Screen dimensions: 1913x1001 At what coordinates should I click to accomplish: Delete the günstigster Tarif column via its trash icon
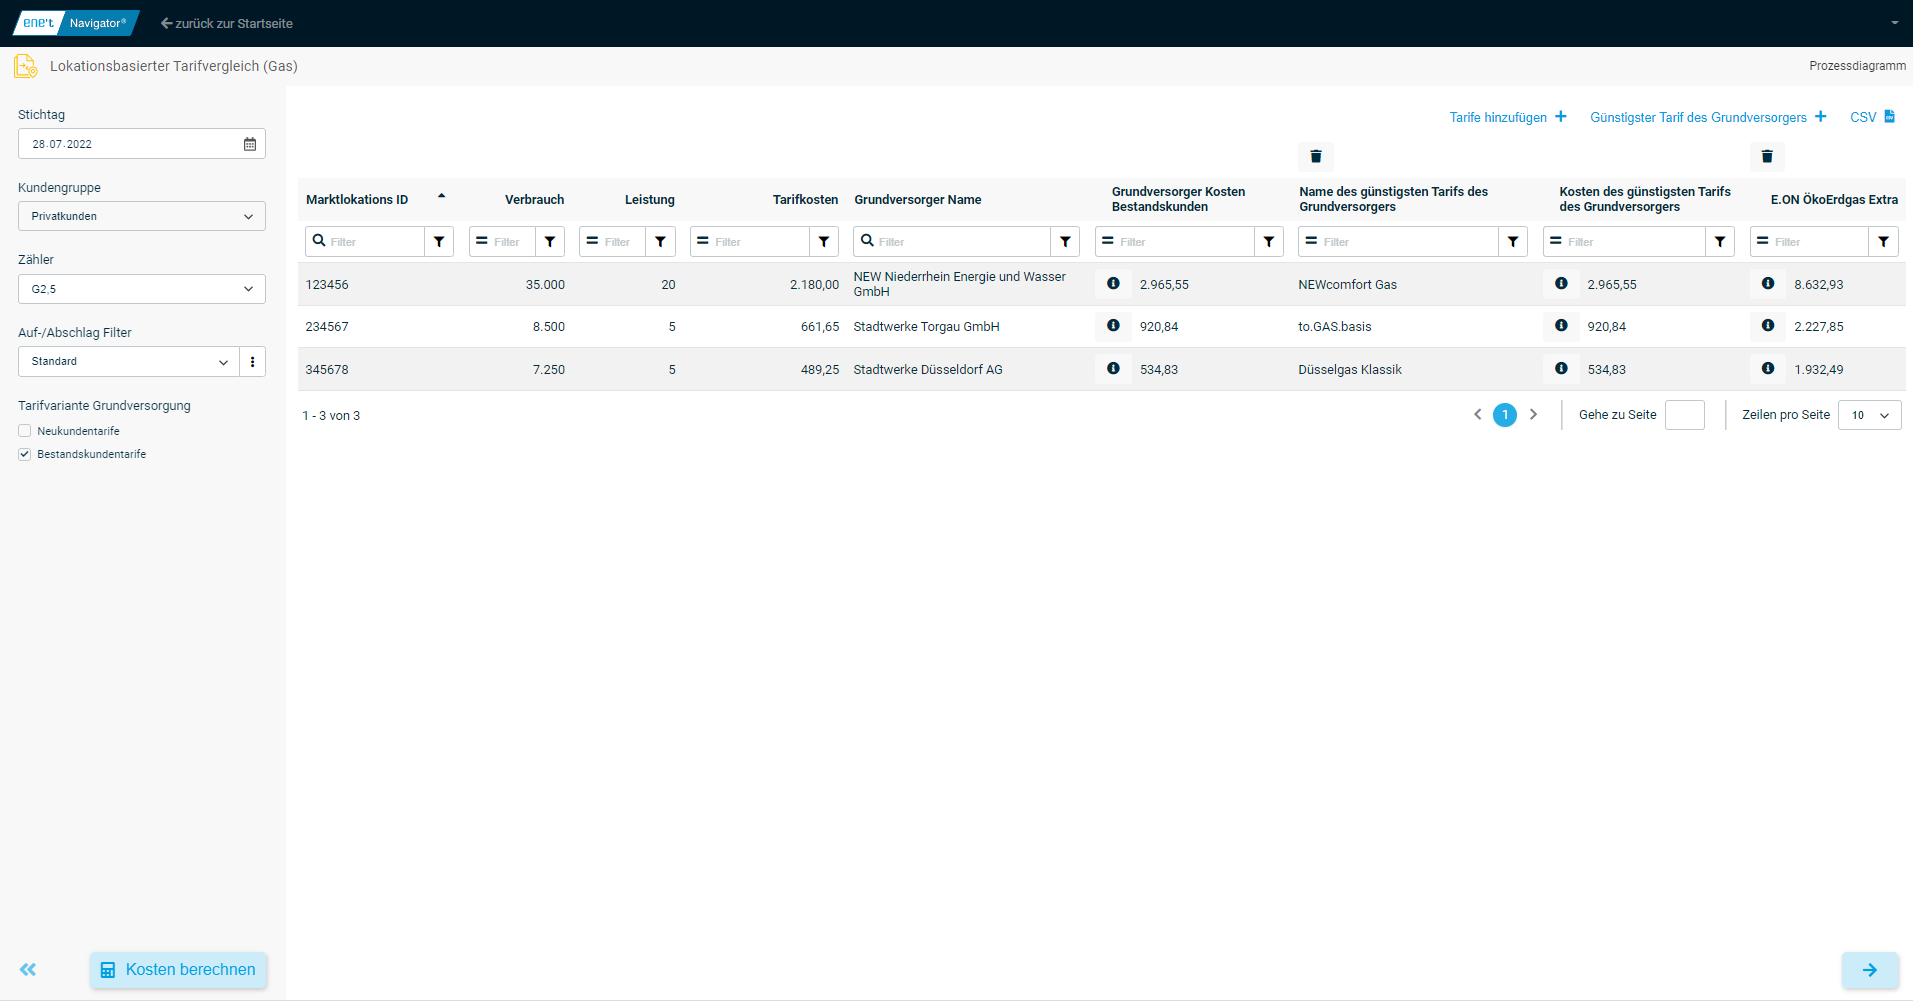coord(1316,156)
